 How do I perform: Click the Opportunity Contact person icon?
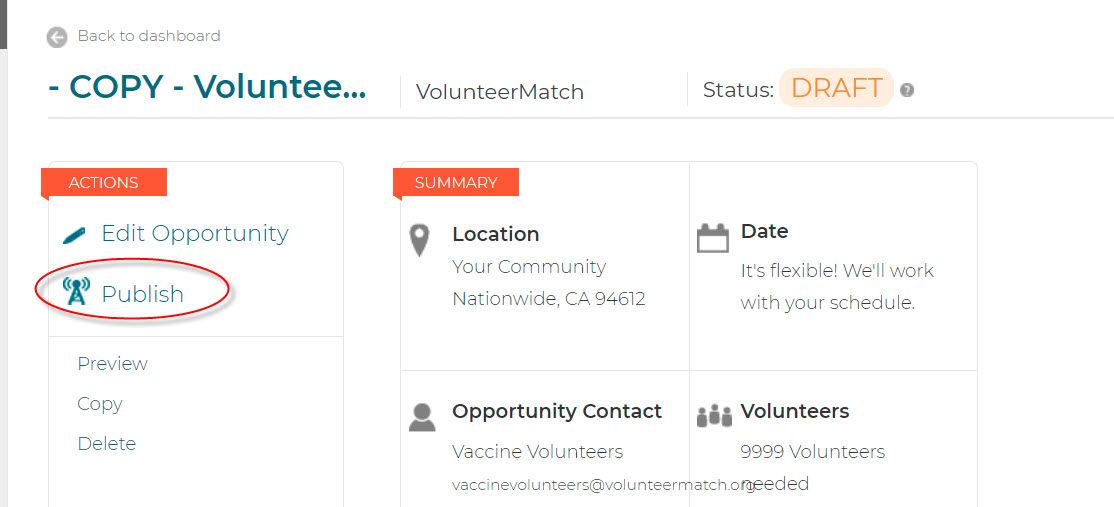[422, 417]
